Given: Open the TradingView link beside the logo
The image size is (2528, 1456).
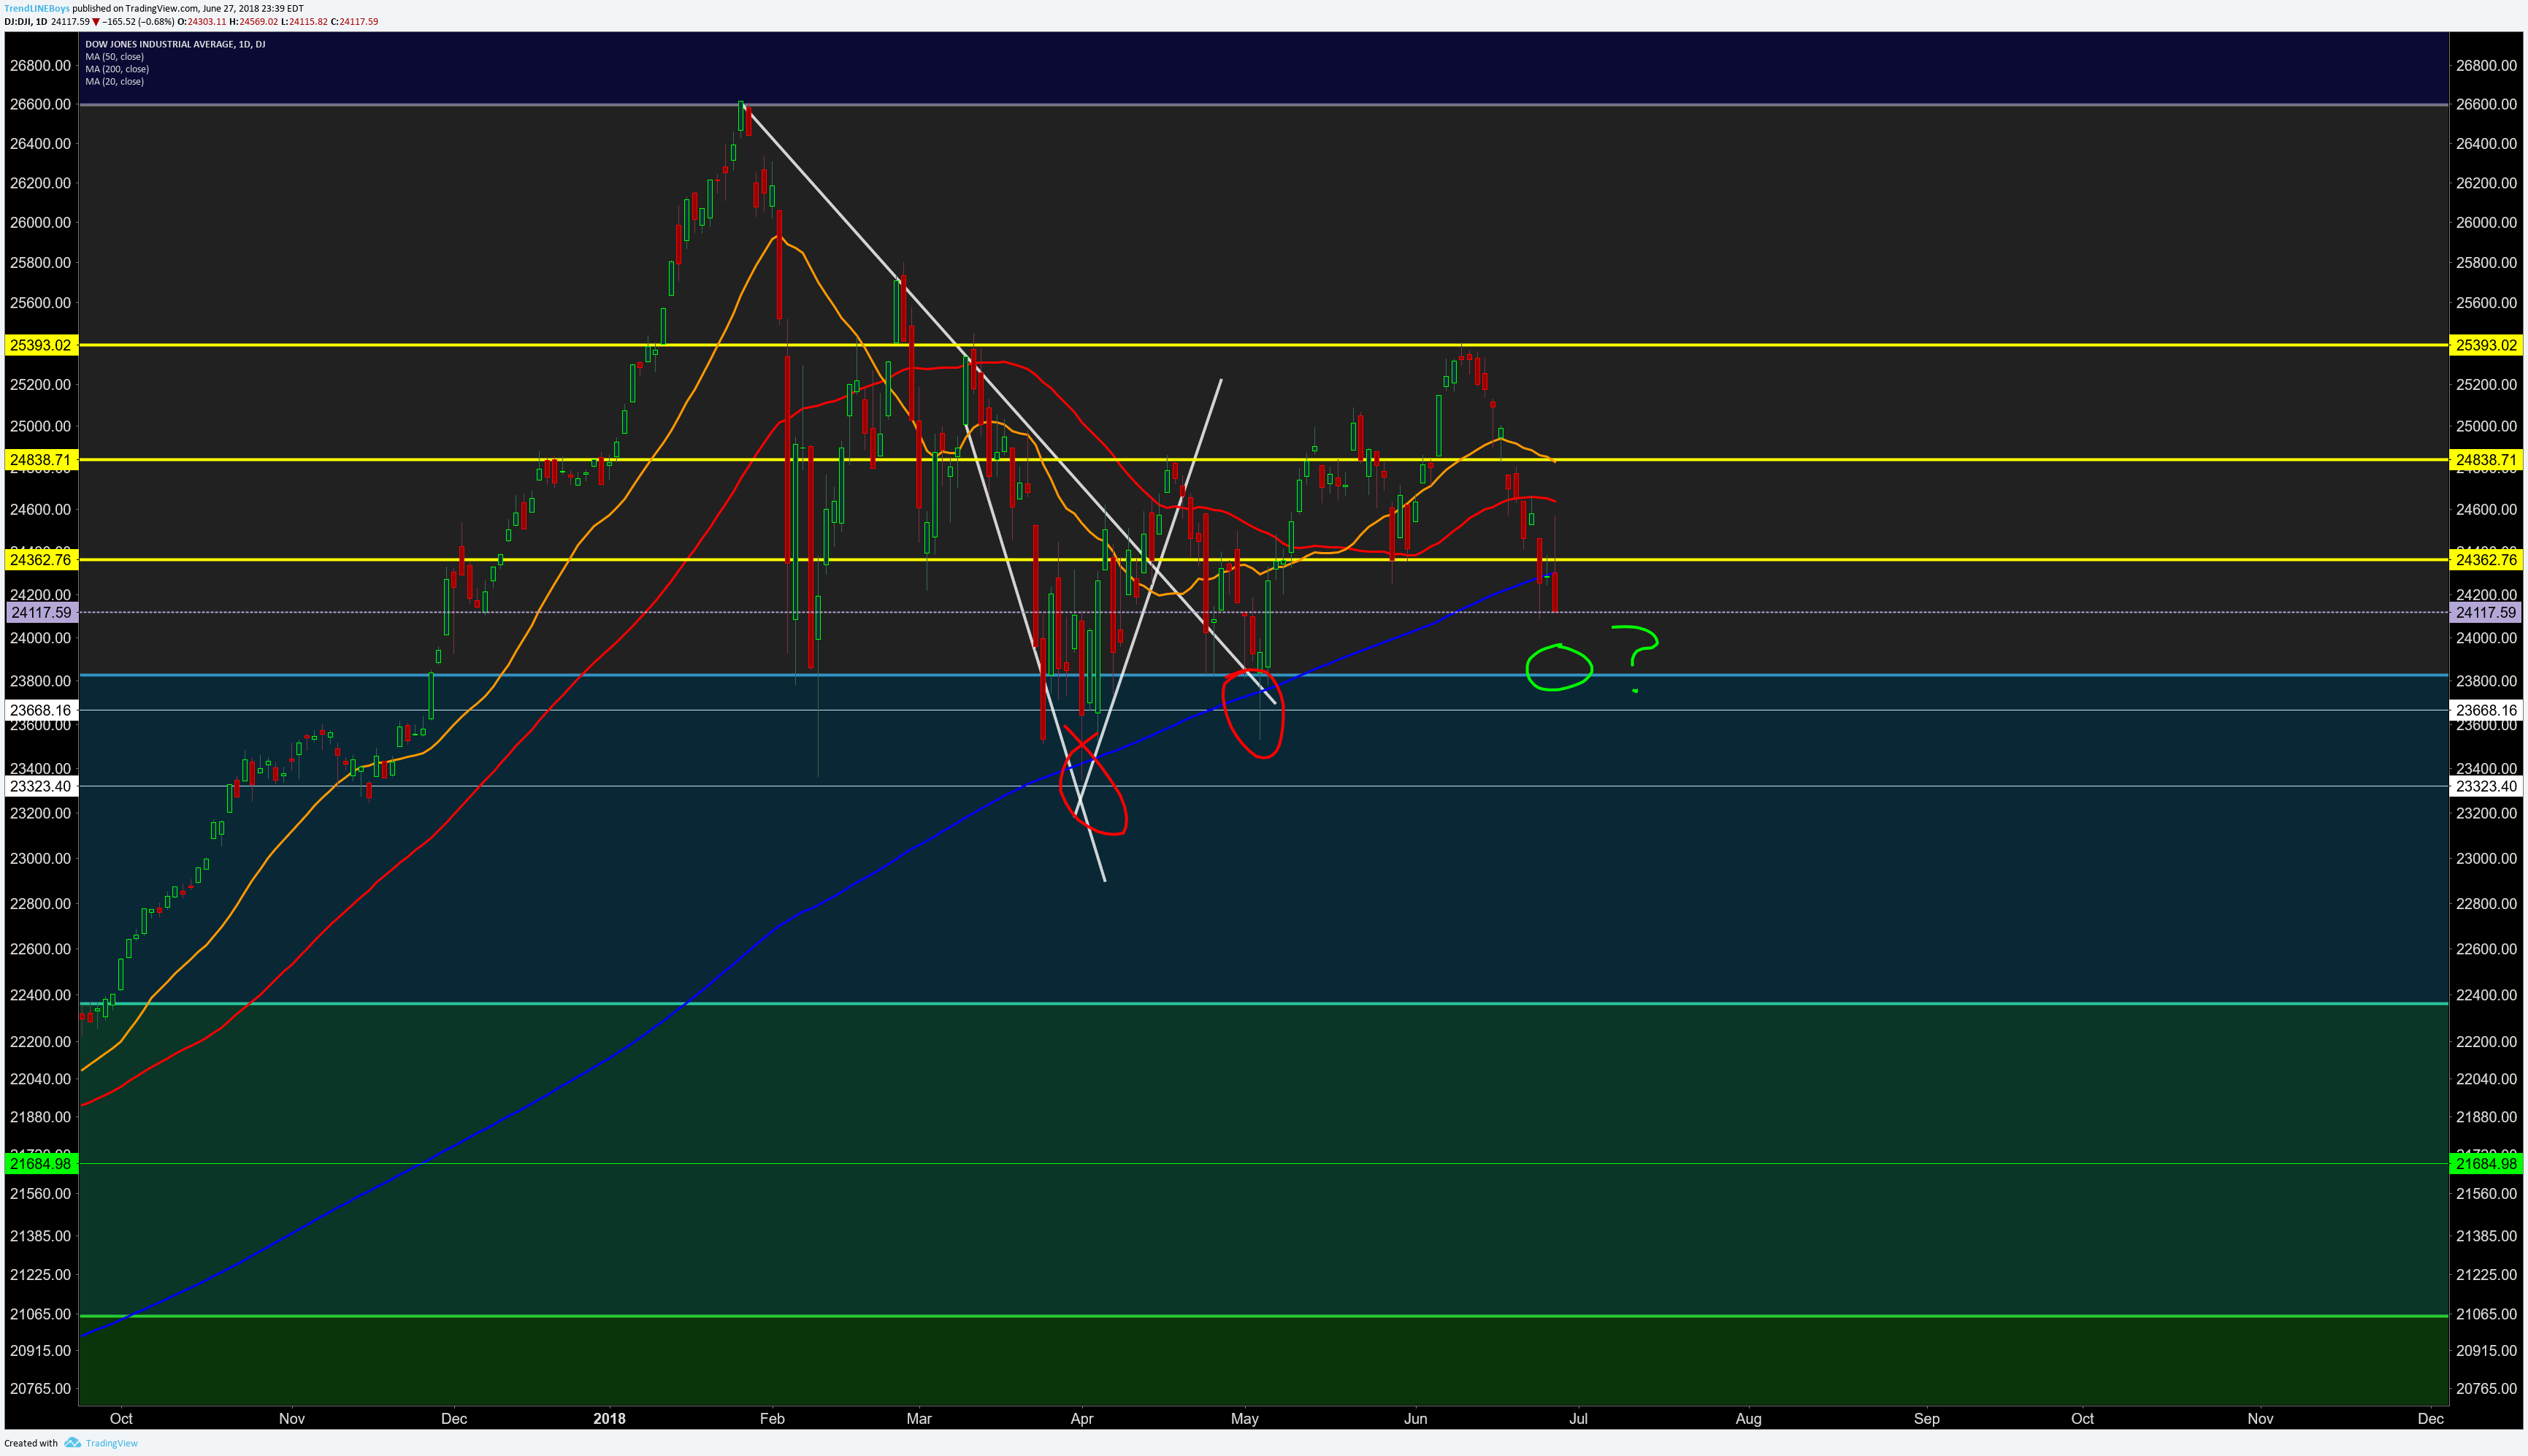Looking at the screenshot, I should (112, 1443).
